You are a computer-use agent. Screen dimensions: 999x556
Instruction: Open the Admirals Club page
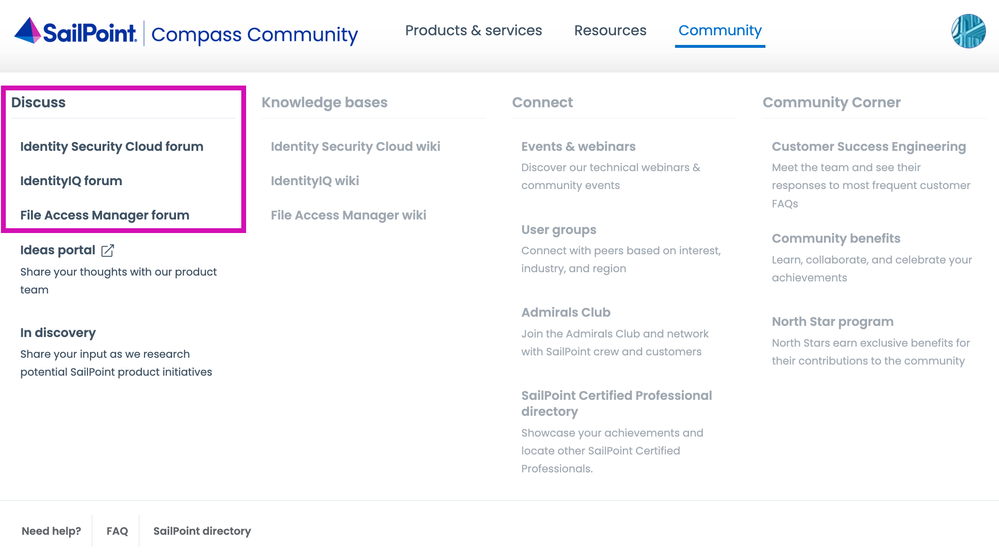(x=565, y=313)
